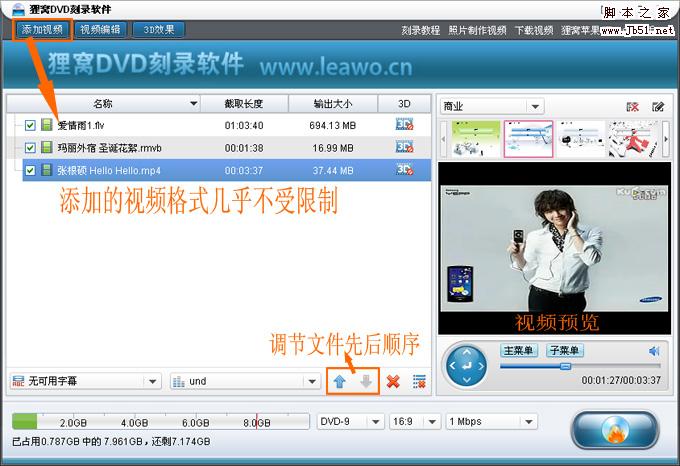Sort by the 名称 column header
Viewport: 680px width, 466px height.
coord(103,104)
